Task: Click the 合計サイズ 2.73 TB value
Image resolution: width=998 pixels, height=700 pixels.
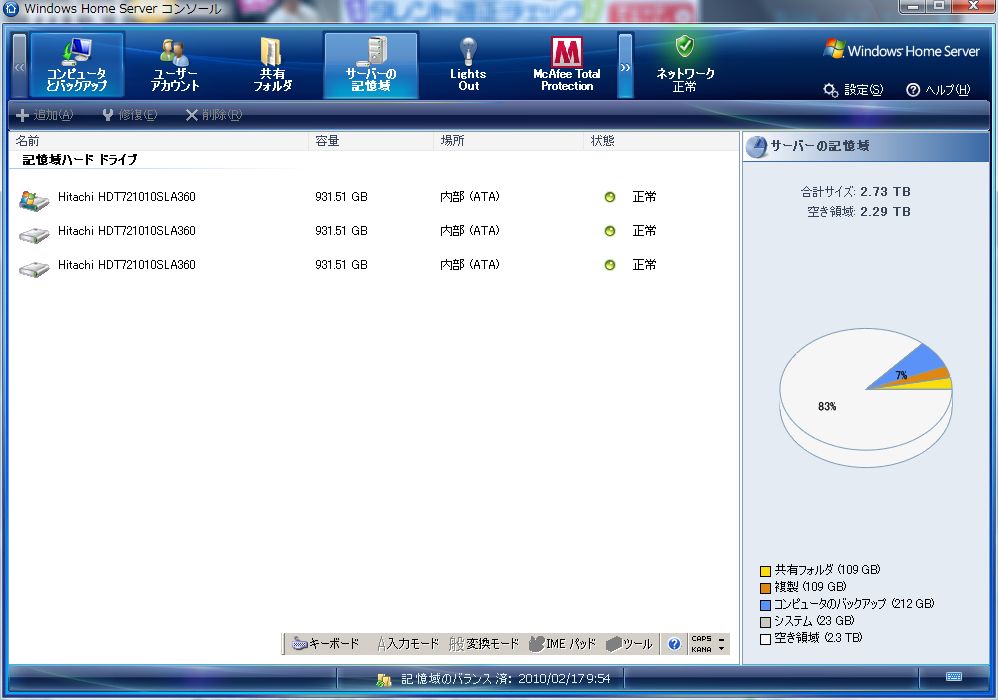Action: click(885, 192)
